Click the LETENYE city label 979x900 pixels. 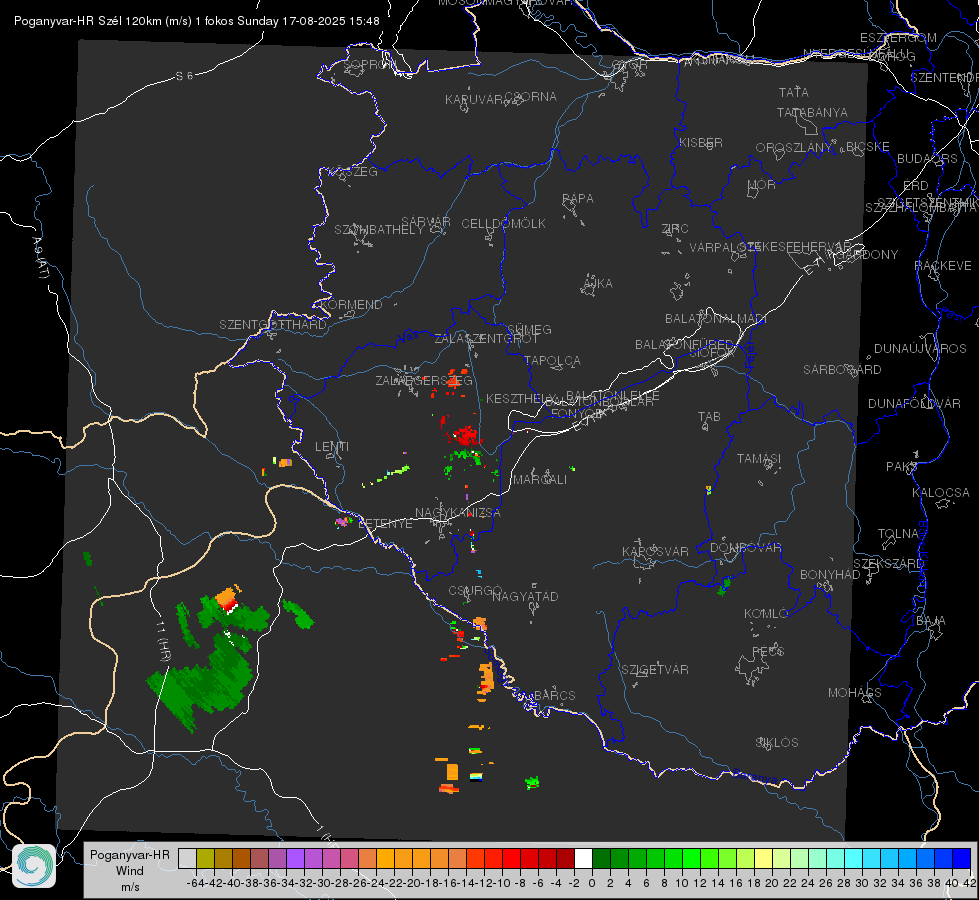385,523
